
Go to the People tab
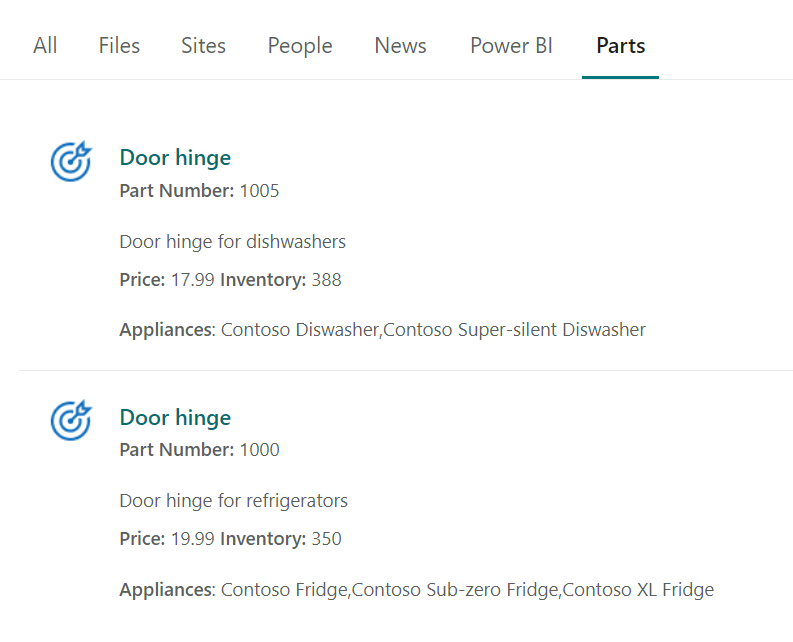click(300, 46)
